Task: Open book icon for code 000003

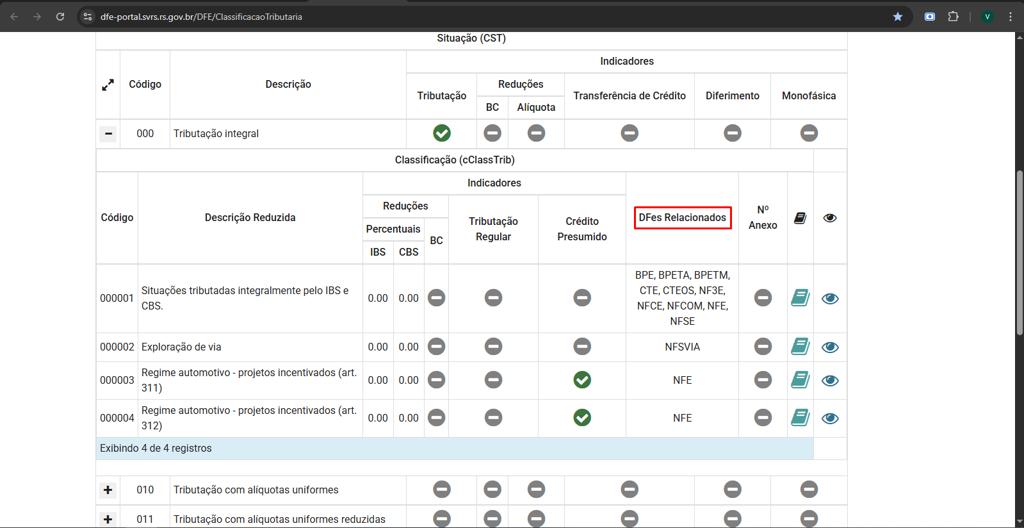Action: click(799, 380)
